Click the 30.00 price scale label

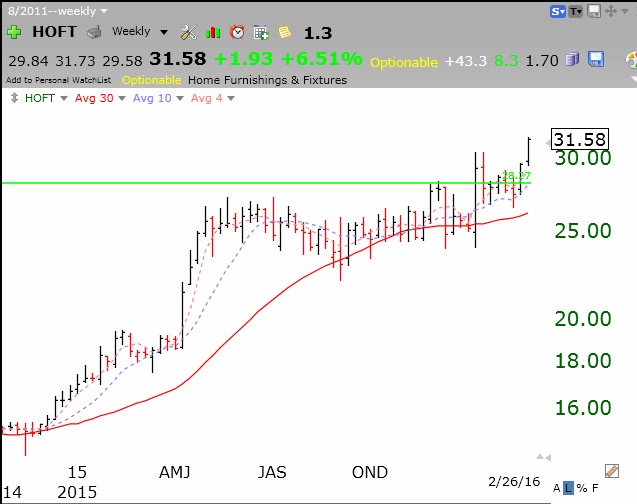coord(583,158)
